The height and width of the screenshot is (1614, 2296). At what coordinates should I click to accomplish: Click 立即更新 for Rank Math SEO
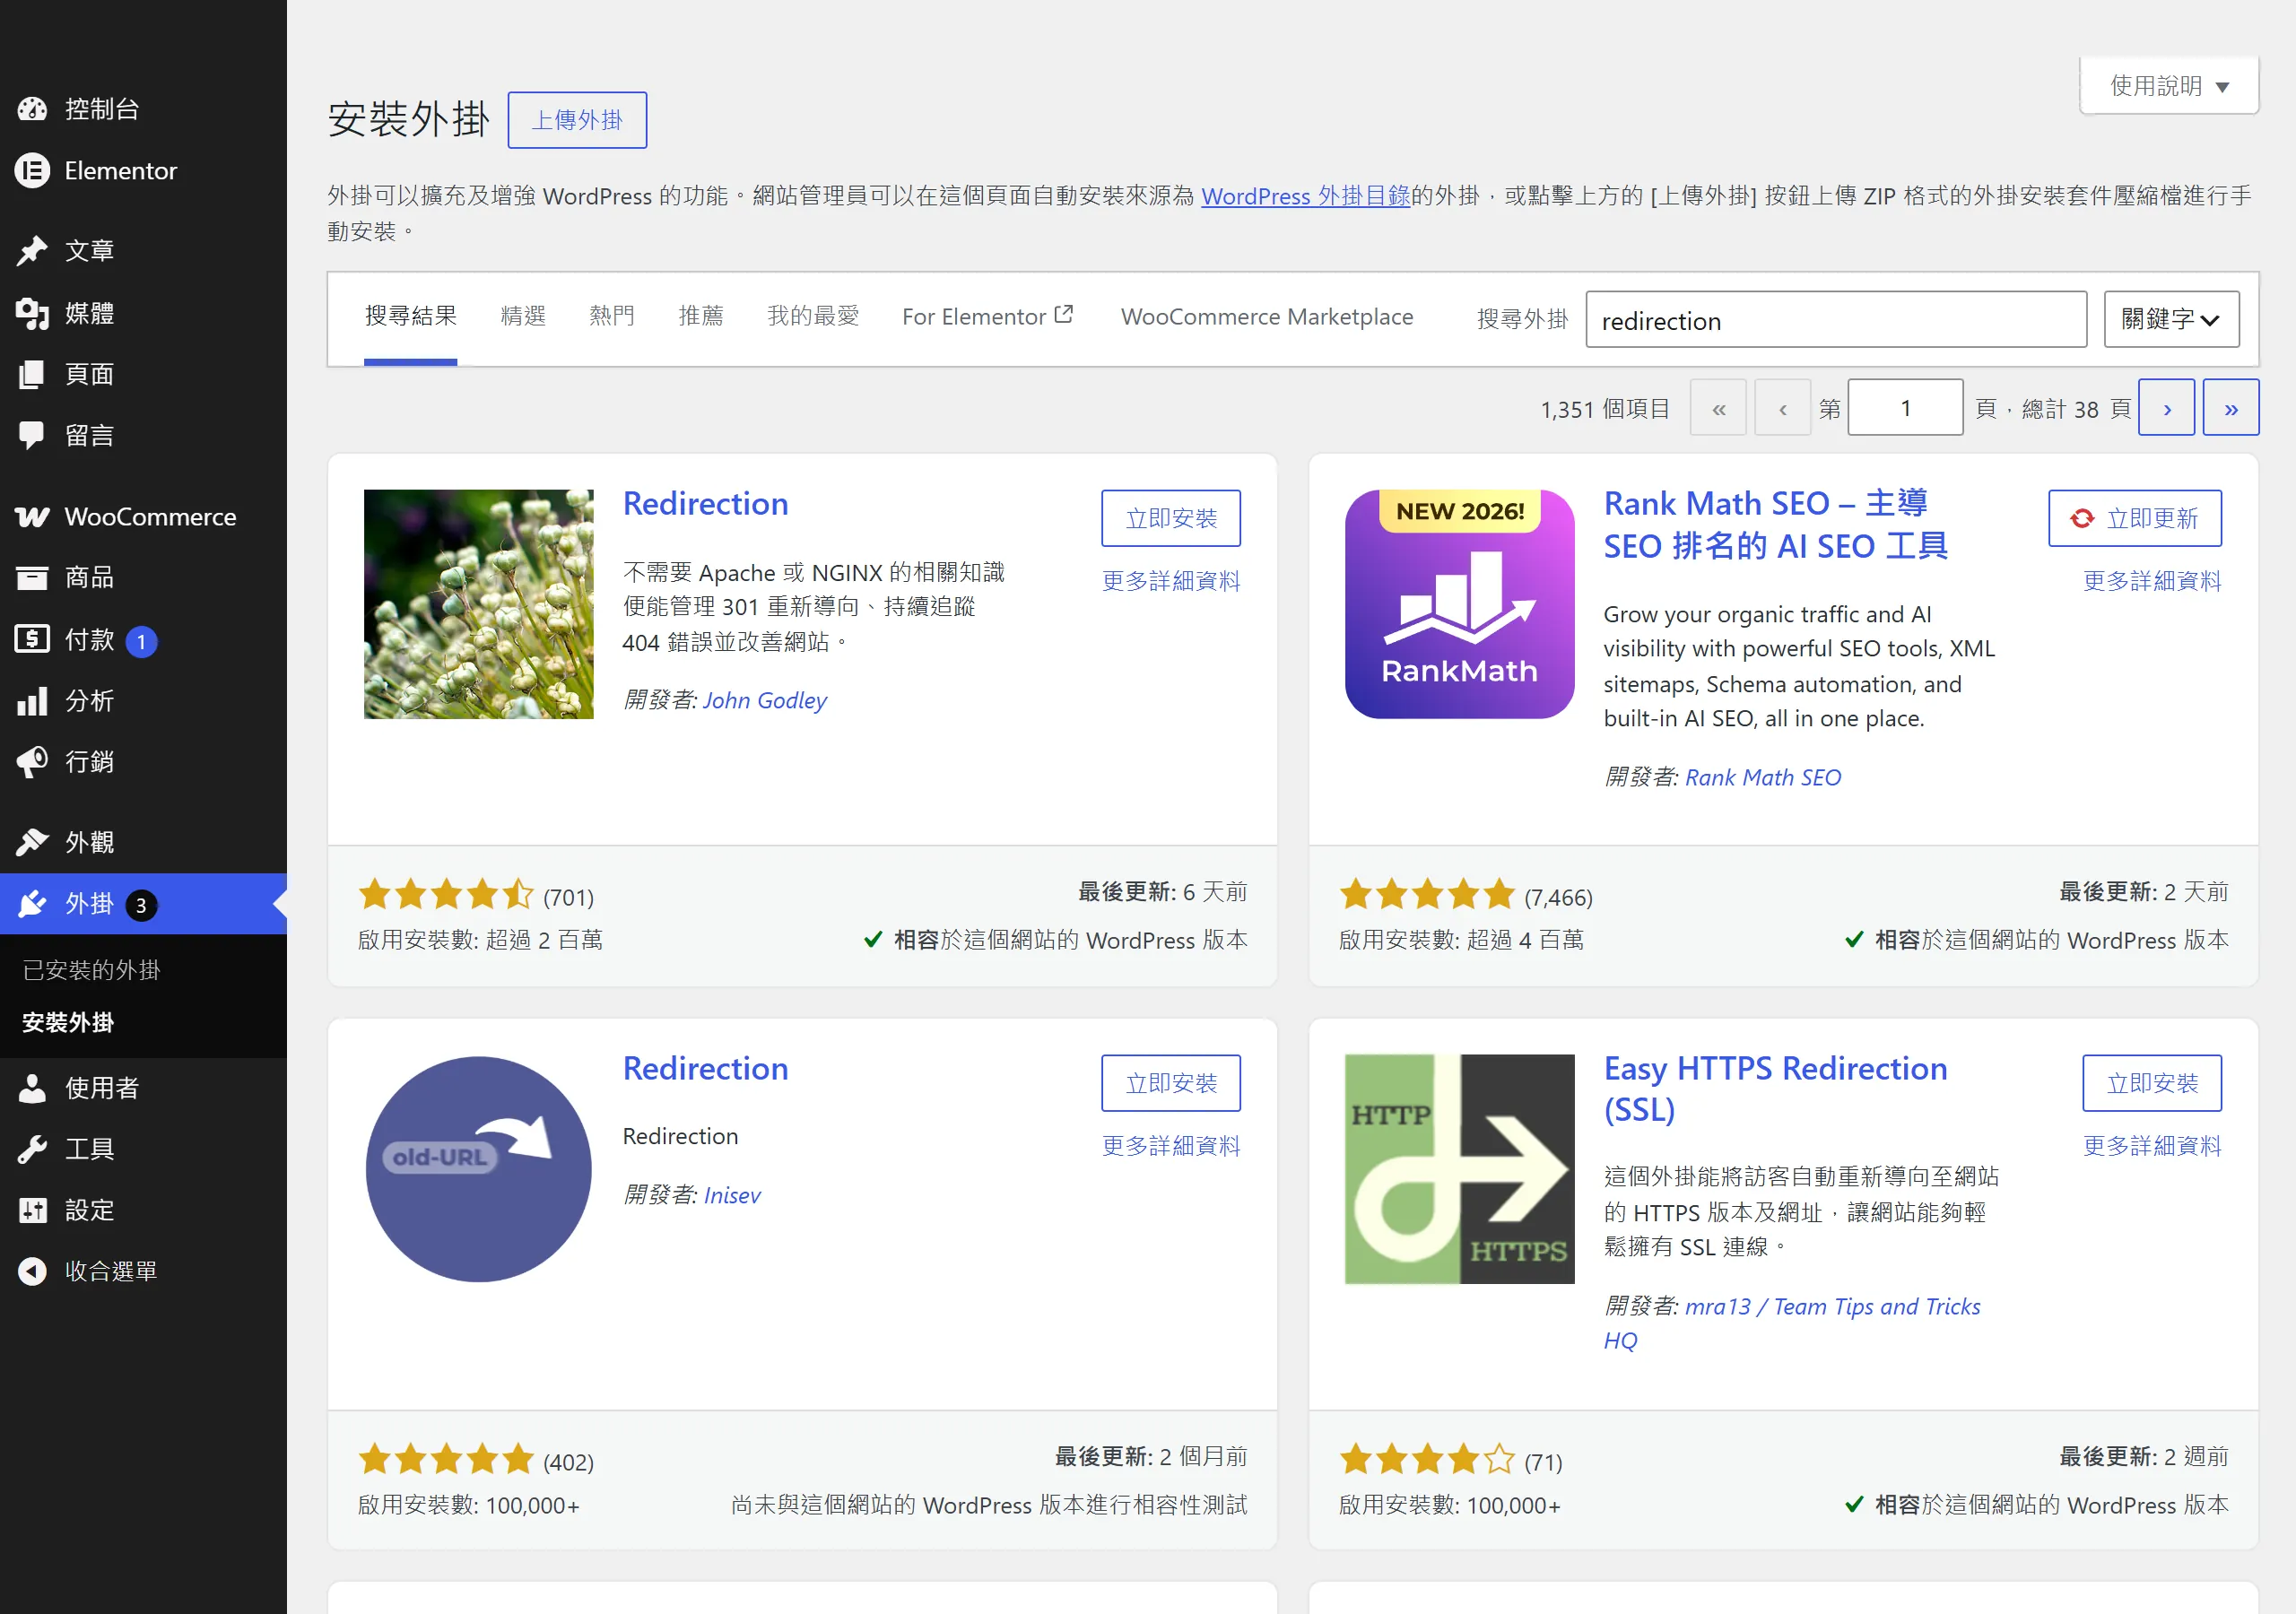(x=2135, y=518)
